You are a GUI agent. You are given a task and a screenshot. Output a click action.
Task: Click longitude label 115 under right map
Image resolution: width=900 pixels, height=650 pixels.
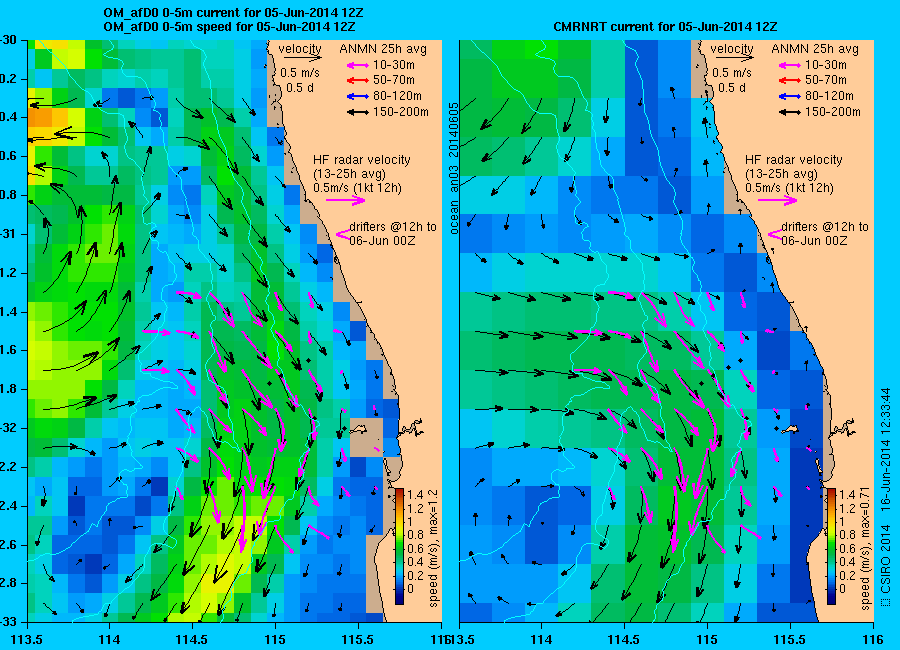(x=707, y=639)
